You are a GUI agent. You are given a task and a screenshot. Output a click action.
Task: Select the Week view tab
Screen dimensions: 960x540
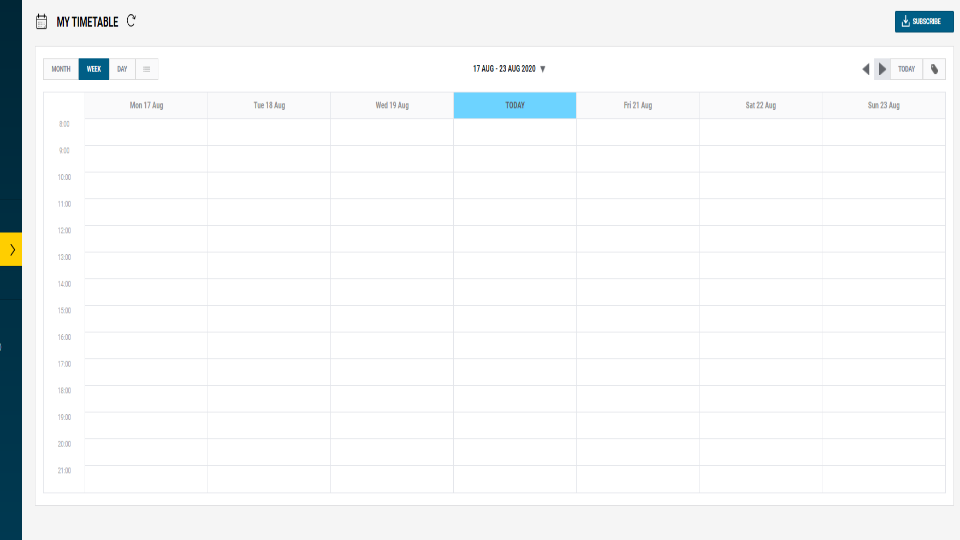tap(94, 69)
